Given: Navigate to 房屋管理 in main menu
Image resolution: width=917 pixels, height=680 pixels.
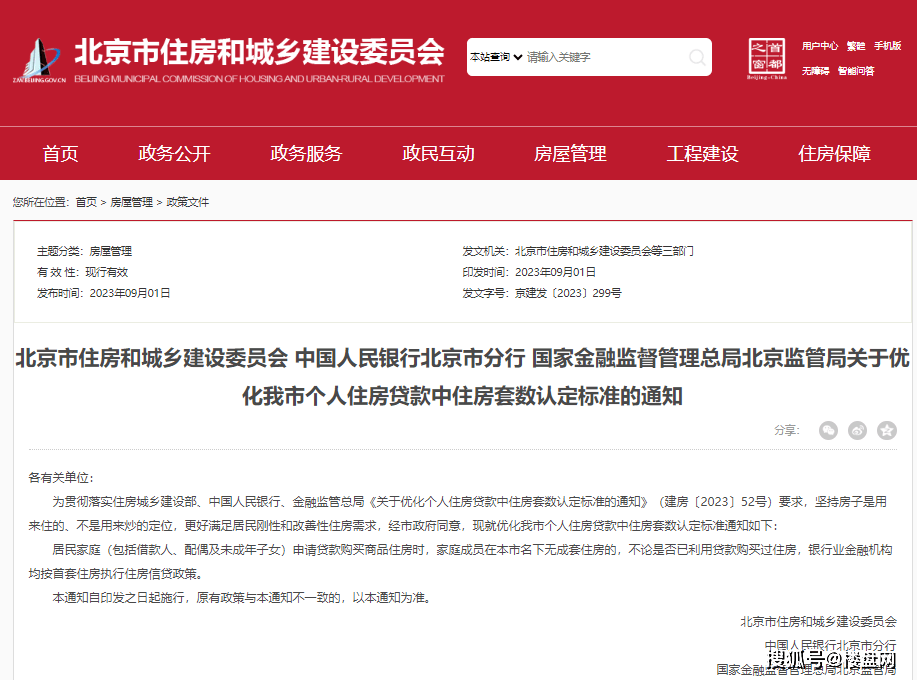Looking at the screenshot, I should tap(570, 153).
